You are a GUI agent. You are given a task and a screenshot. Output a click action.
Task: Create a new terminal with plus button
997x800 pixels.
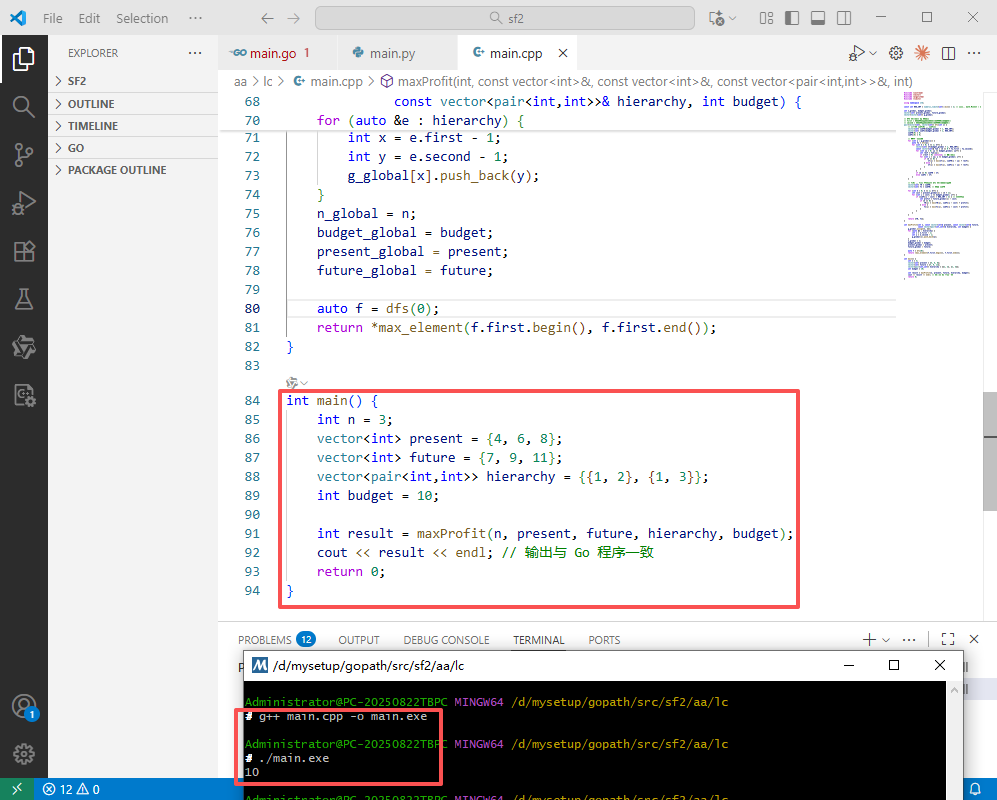click(x=869, y=640)
